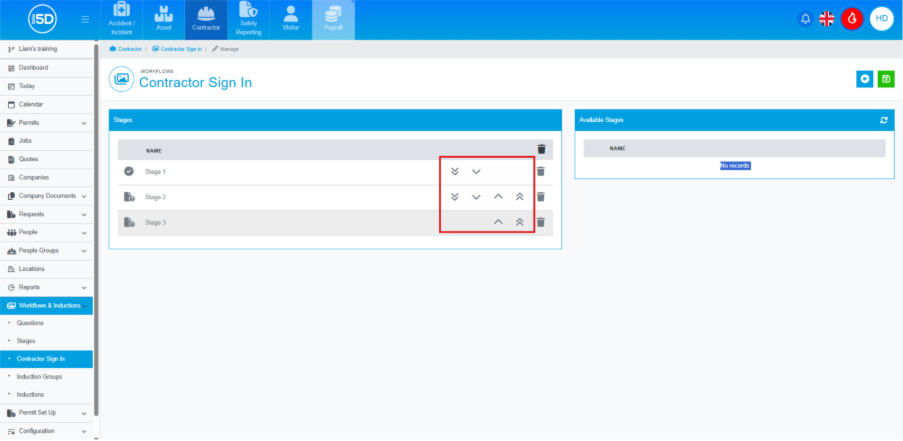Move Stage 1 to bottom with double-down arrow
The height and width of the screenshot is (441, 903).
coord(455,172)
